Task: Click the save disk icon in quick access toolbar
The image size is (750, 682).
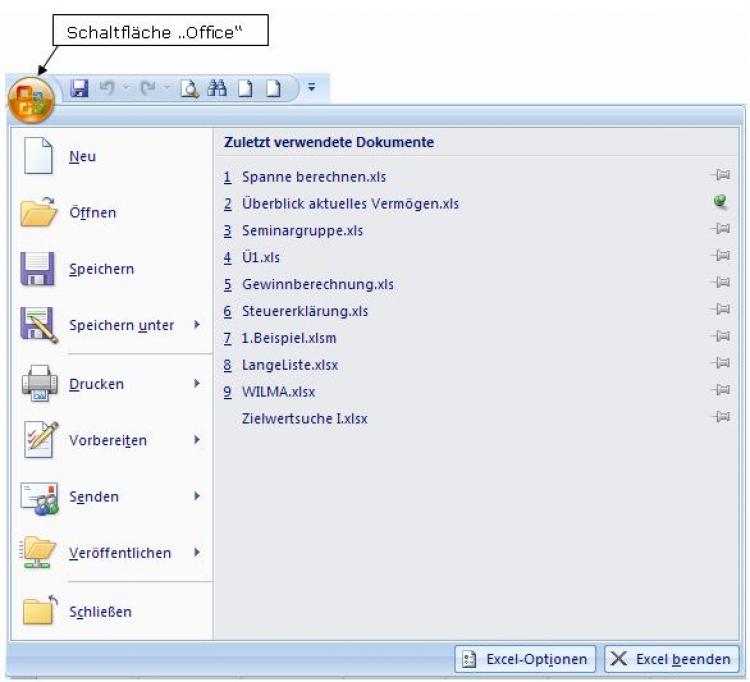Action: click(x=80, y=89)
